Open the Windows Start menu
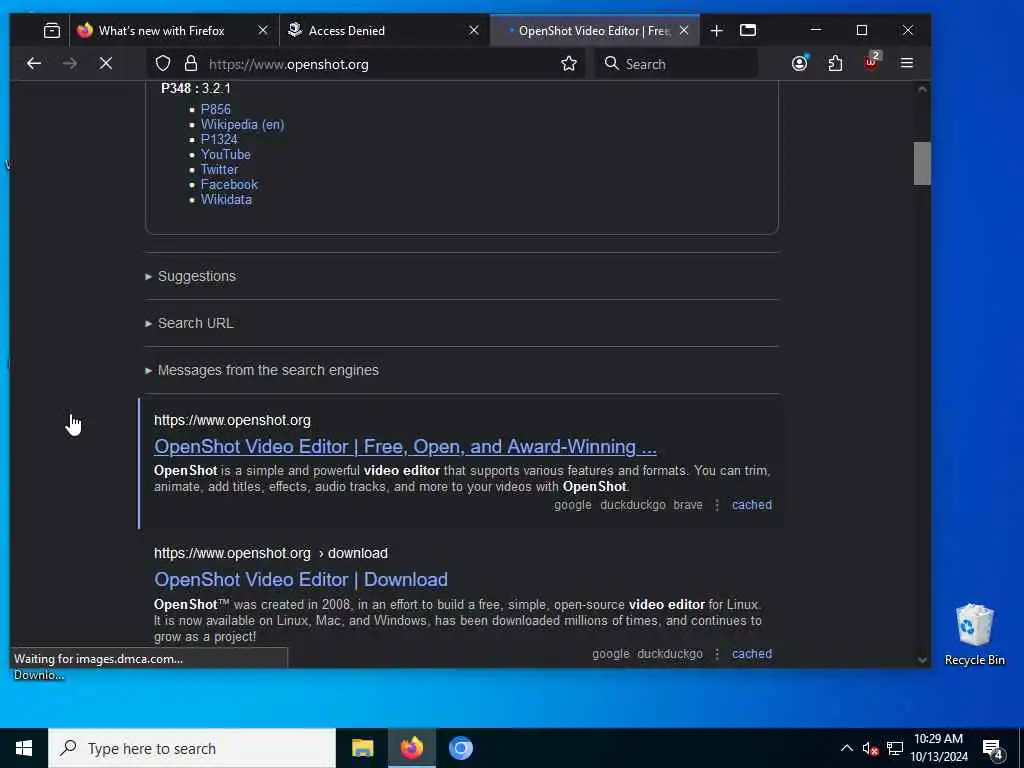This screenshot has width=1024, height=768. [x=24, y=748]
